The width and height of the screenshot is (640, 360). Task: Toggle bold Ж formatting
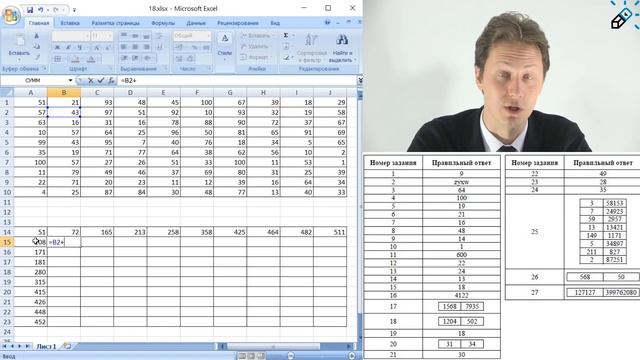pyautogui.click(x=58, y=47)
